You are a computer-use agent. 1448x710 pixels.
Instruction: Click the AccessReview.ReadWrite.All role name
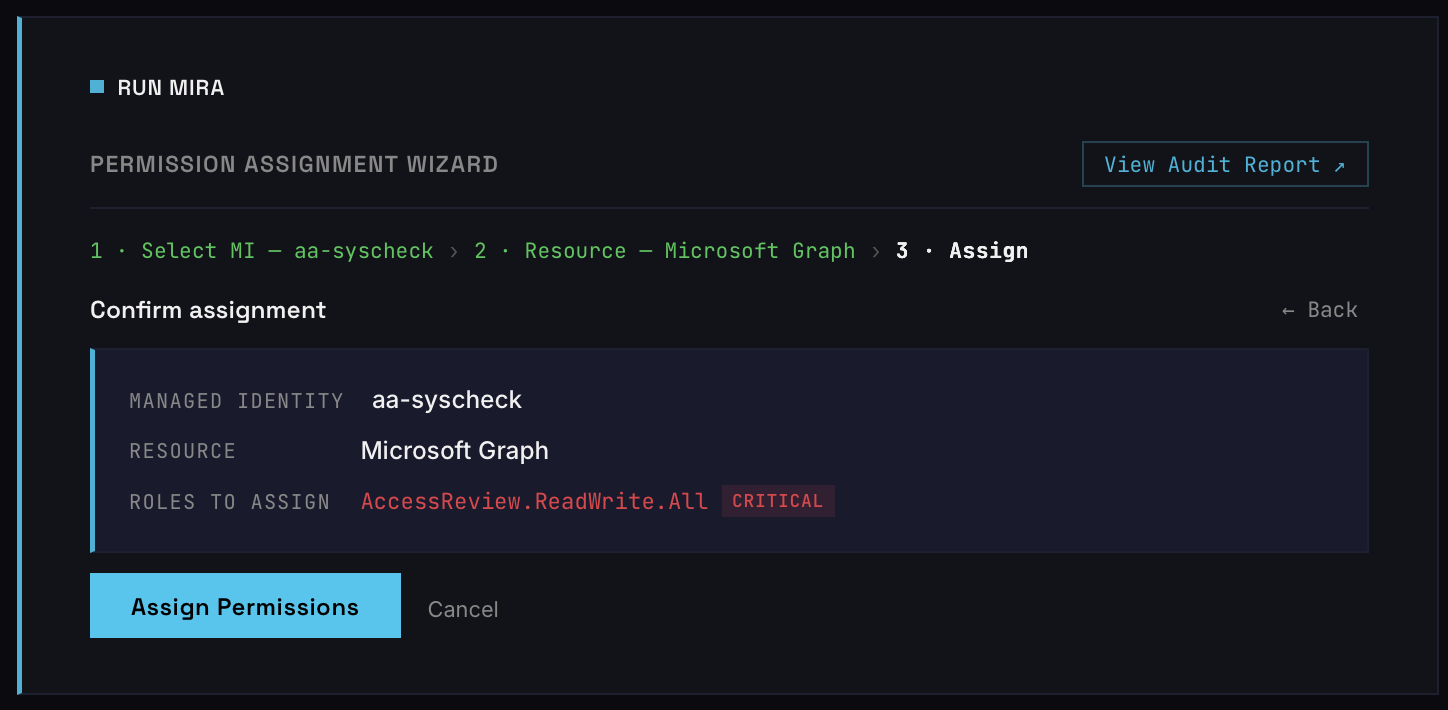(x=535, y=501)
